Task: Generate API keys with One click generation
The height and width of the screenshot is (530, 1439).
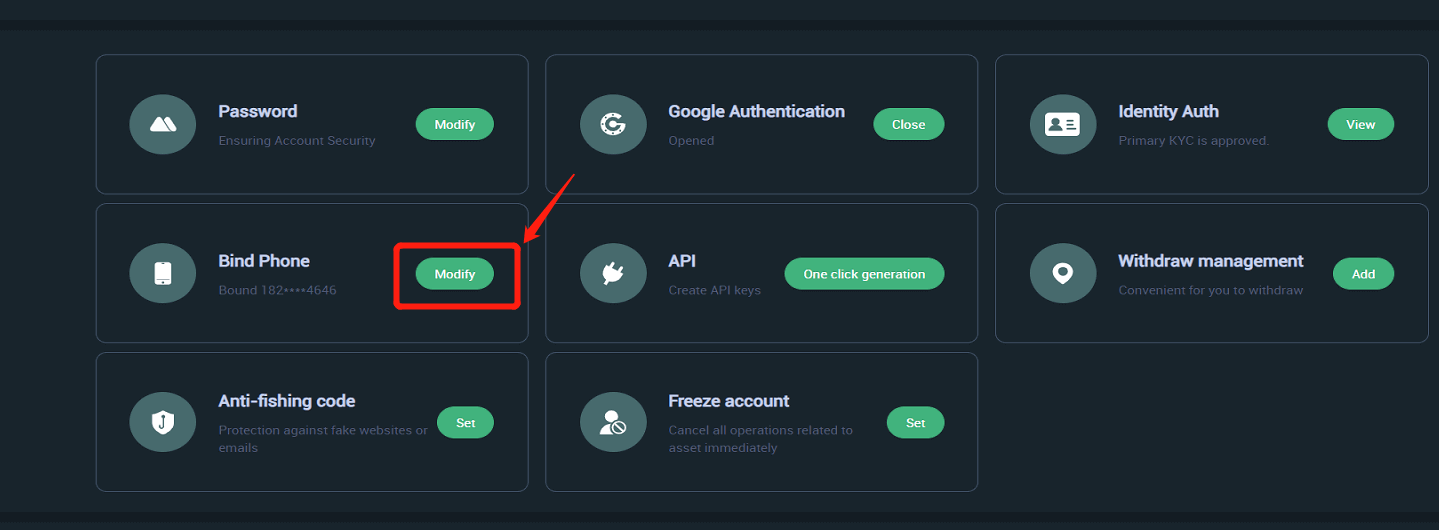Action: click(x=864, y=273)
